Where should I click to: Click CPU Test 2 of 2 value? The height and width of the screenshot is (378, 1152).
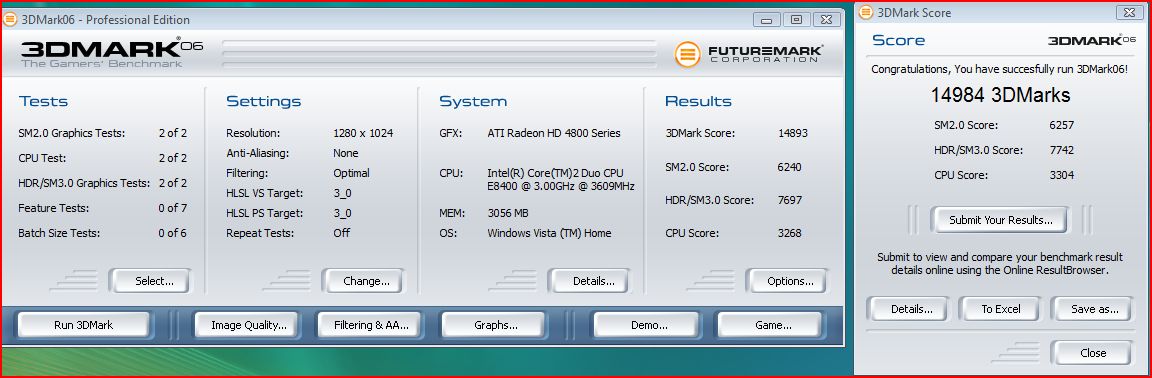173,158
